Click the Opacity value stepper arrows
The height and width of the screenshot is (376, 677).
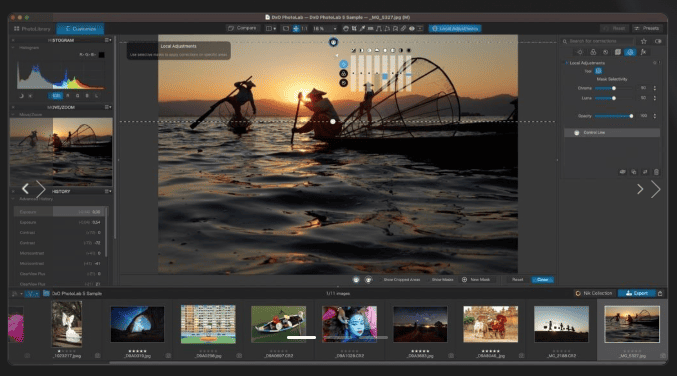point(655,116)
